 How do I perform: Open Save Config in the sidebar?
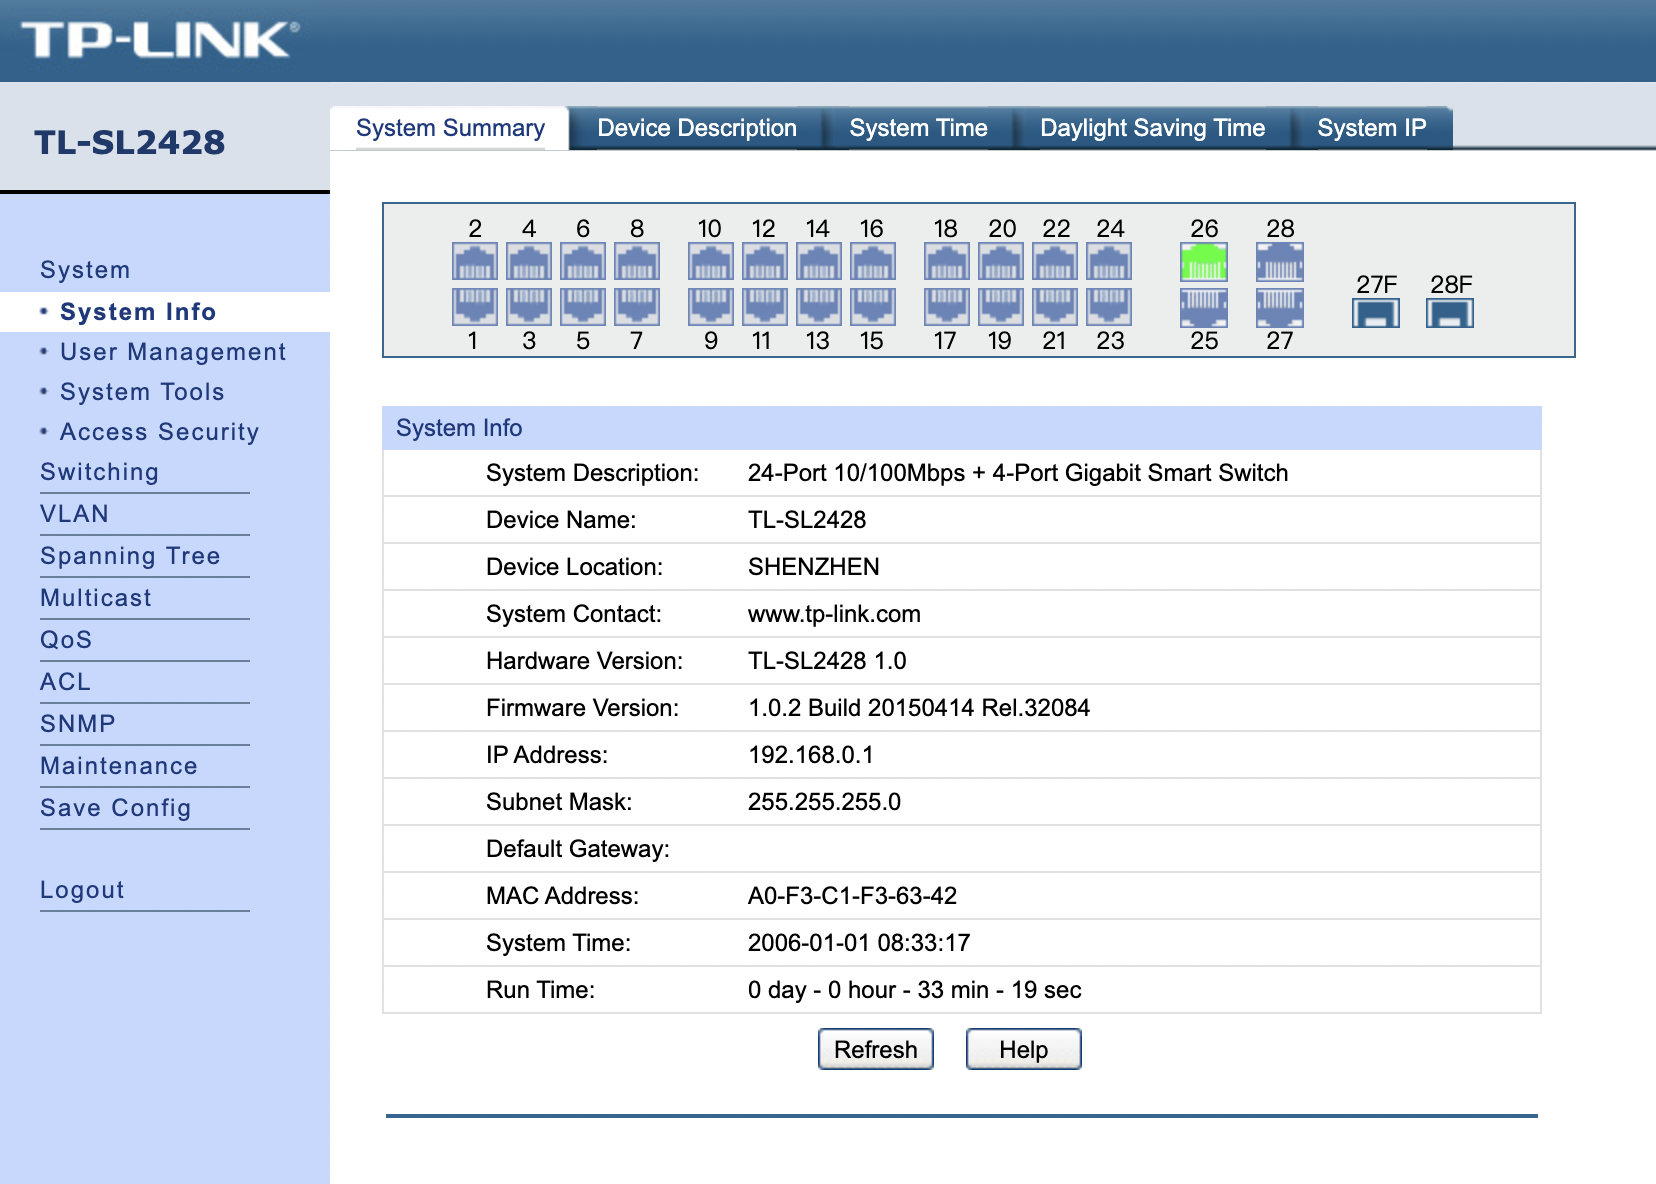115,808
